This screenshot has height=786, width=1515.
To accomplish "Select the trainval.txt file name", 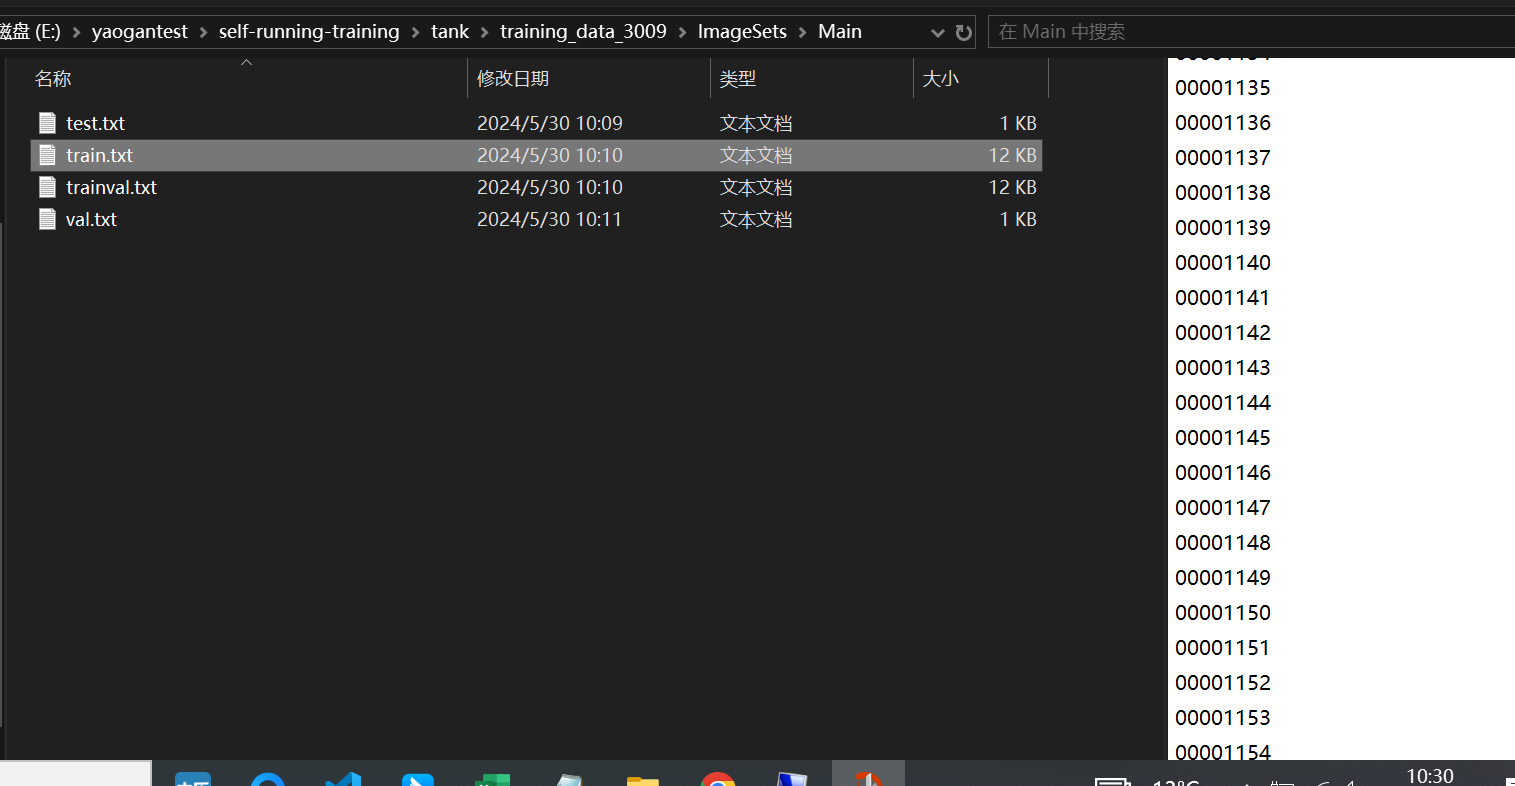I will 111,187.
